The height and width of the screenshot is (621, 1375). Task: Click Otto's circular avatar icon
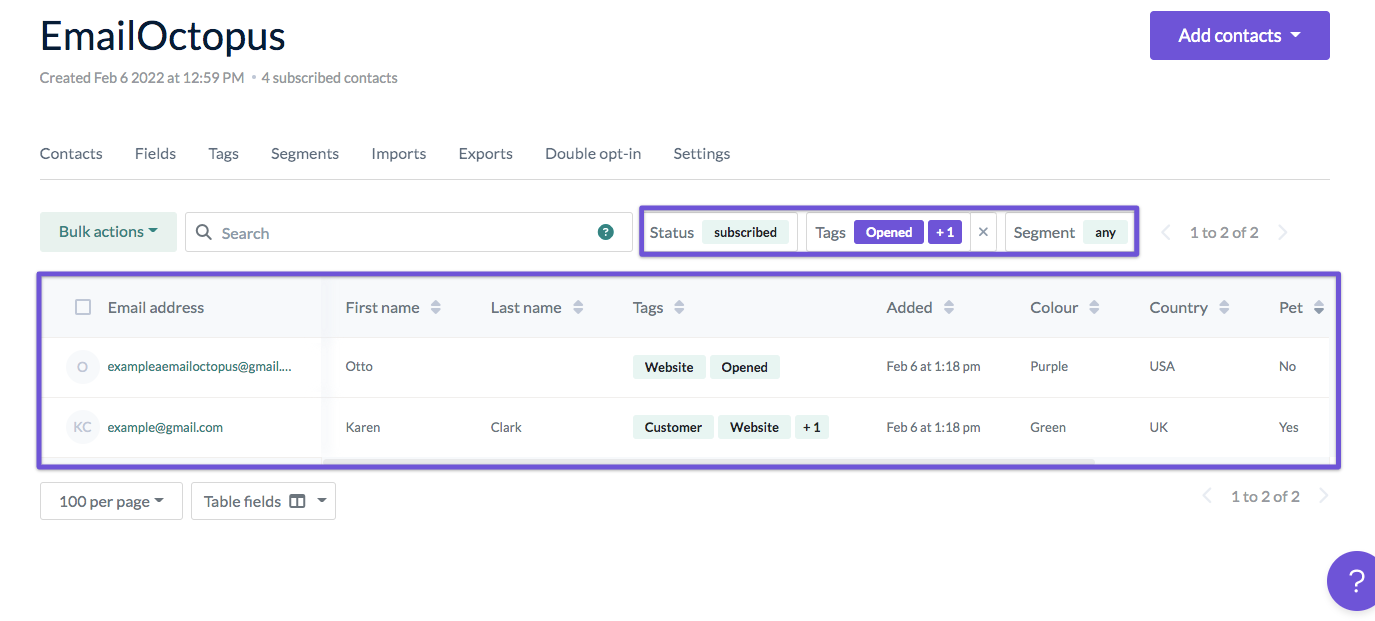pyautogui.click(x=82, y=367)
